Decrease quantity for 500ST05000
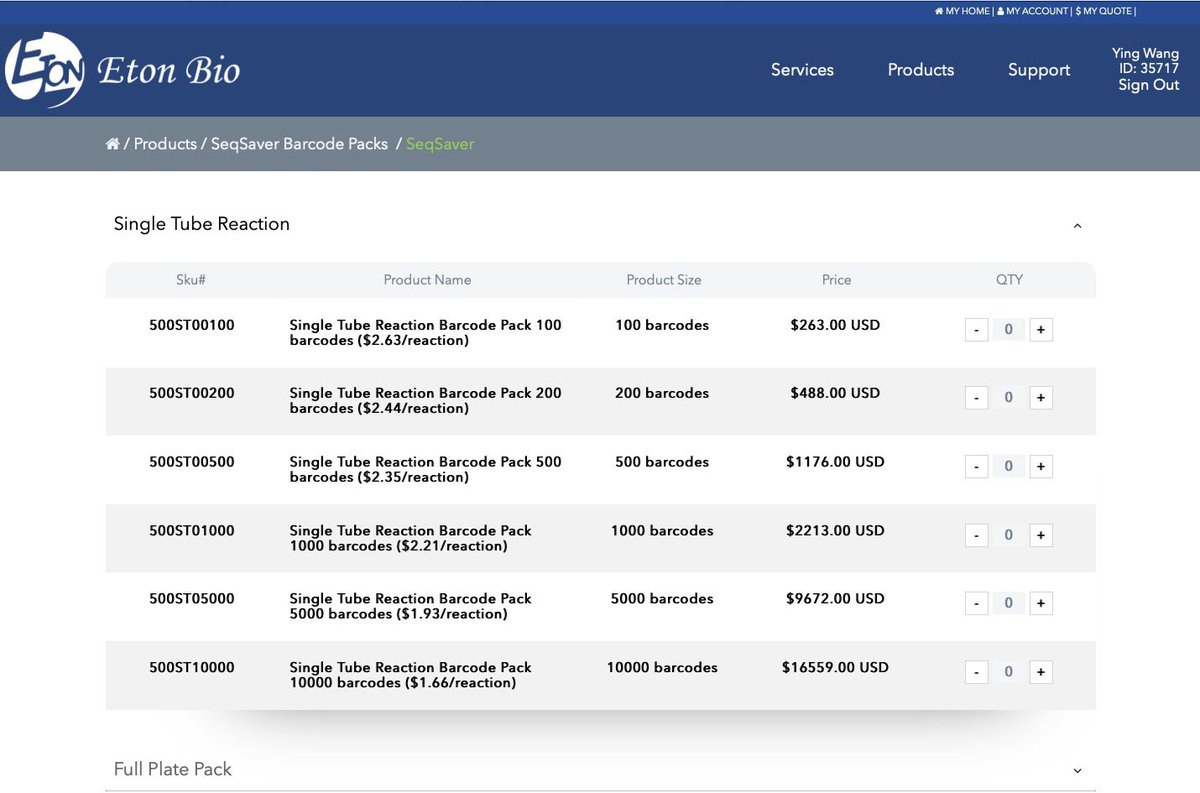This screenshot has width=1200, height=793. click(976, 603)
